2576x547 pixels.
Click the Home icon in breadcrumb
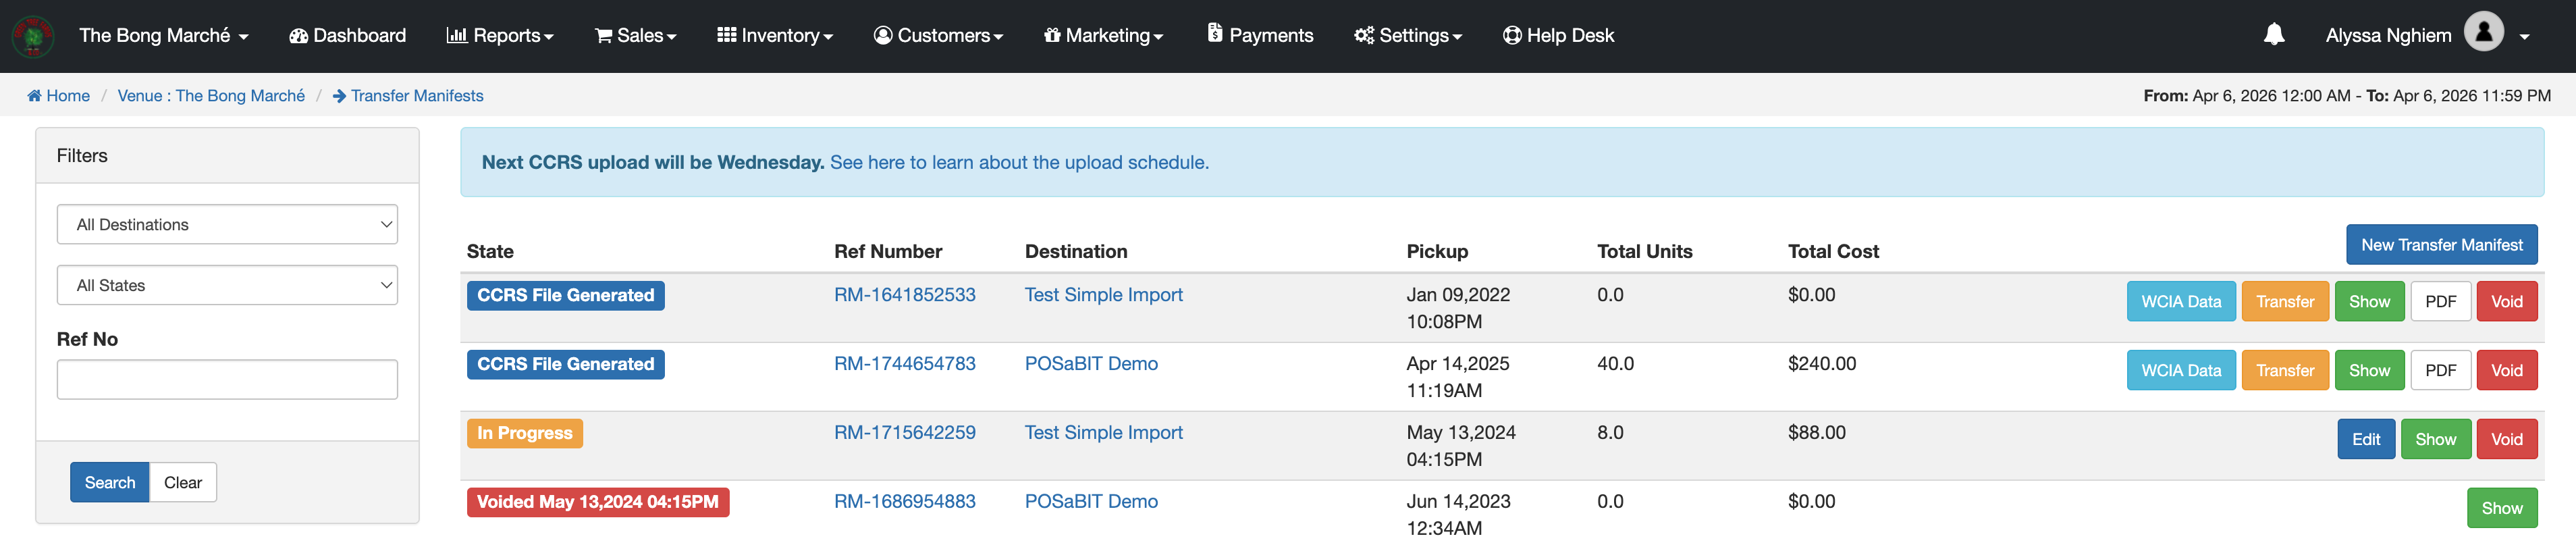click(34, 96)
